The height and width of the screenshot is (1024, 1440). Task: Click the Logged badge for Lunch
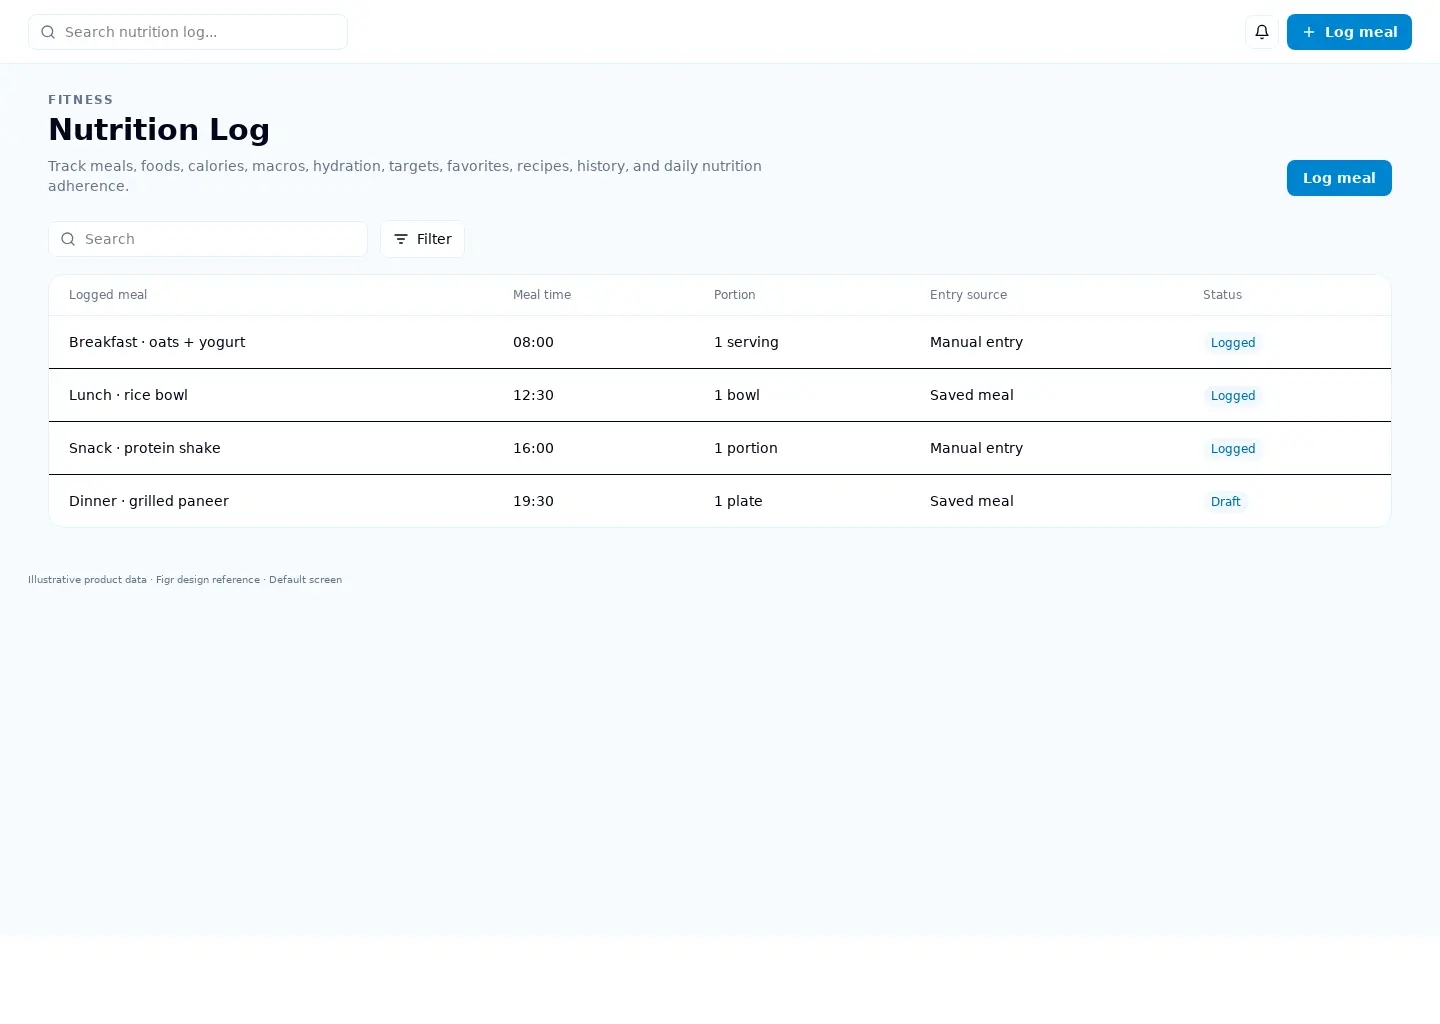click(1233, 396)
